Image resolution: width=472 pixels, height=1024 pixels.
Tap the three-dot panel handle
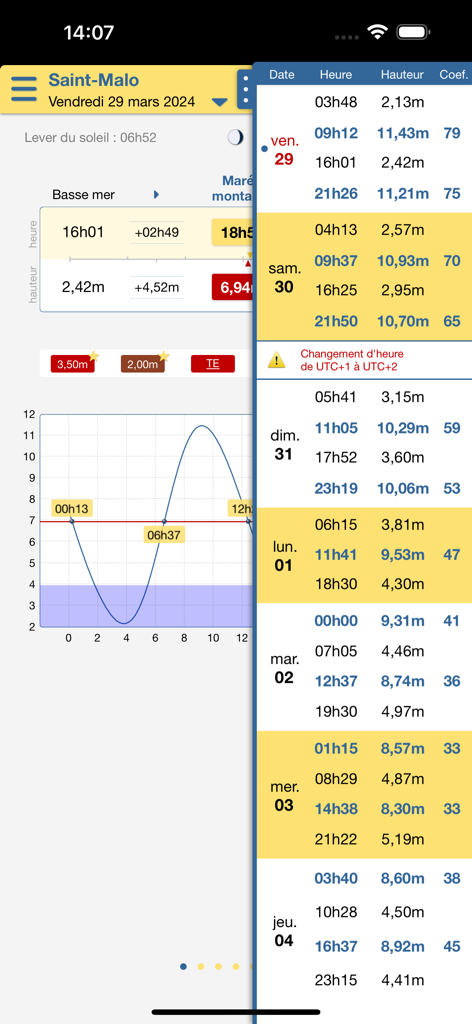pyautogui.click(x=245, y=89)
